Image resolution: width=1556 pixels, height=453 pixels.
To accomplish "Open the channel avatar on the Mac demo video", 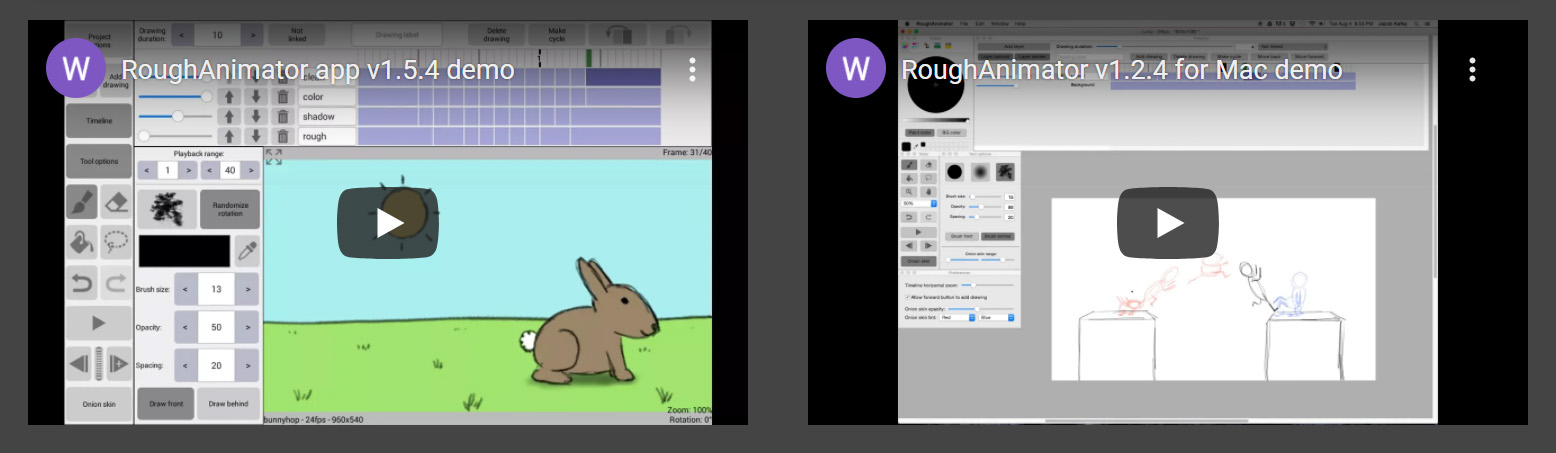I will pos(856,68).
